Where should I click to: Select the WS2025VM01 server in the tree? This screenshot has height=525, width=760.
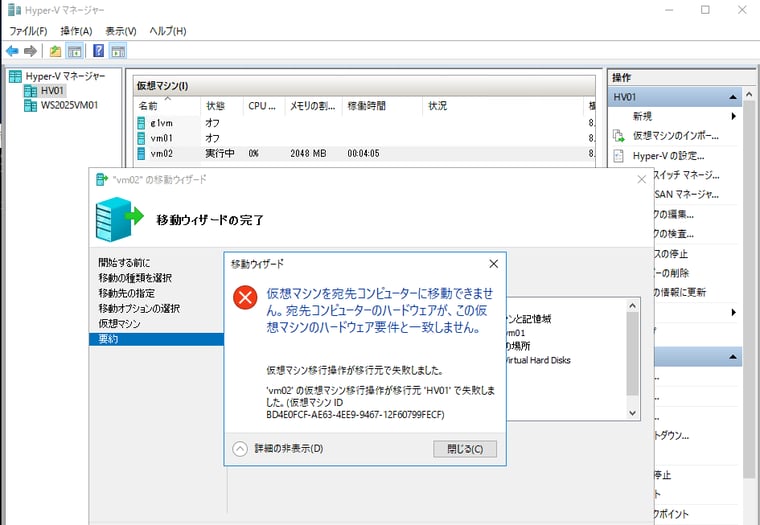(x=69, y=105)
